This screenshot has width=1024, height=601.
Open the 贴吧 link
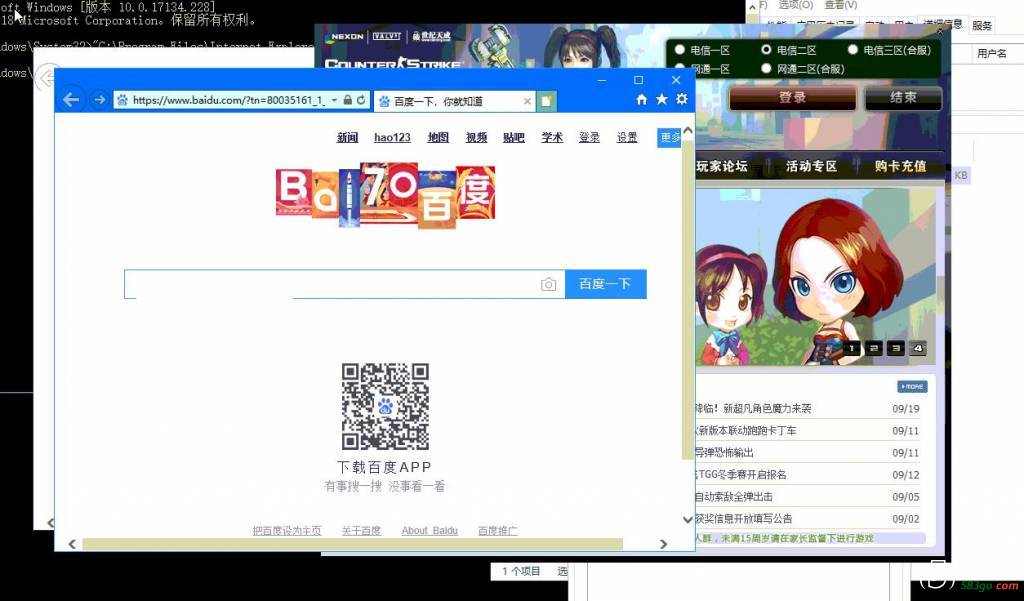click(514, 137)
